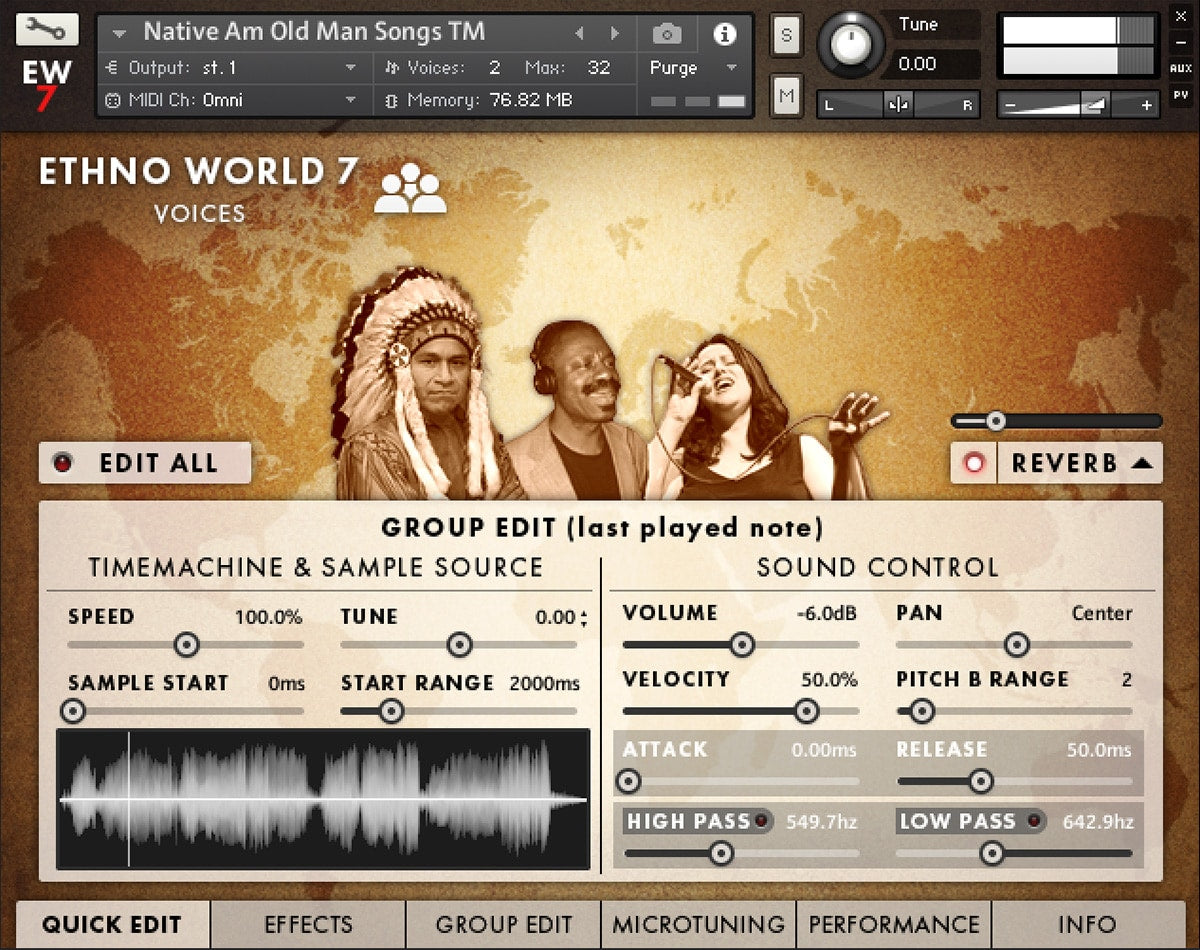The width and height of the screenshot is (1200, 950).
Task: Switch to the Quick Edit tab
Action: (112, 924)
